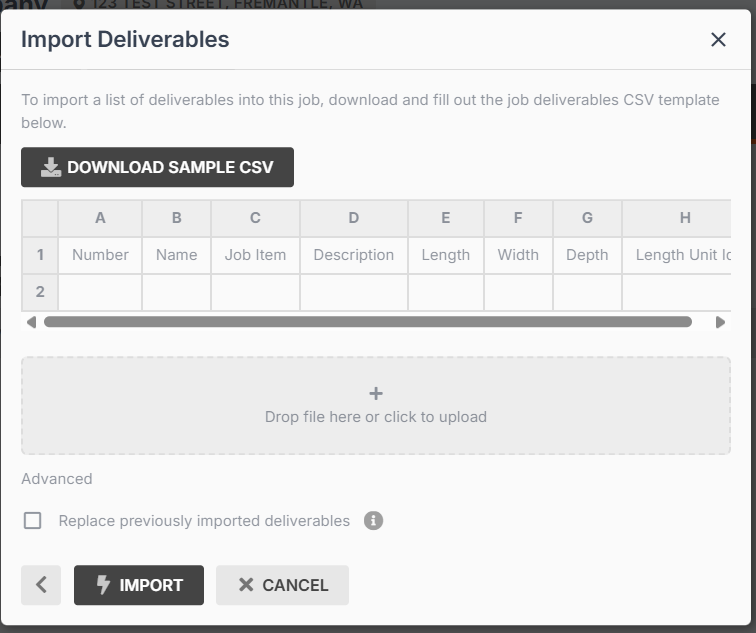
Task: Click the horizontal scrollbar thumb of table
Action: point(368,322)
